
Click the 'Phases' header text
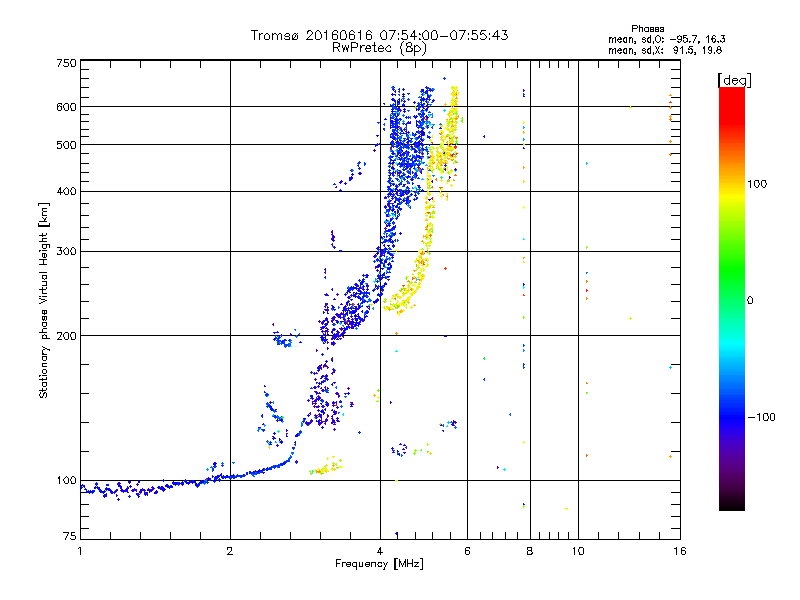coord(647,29)
